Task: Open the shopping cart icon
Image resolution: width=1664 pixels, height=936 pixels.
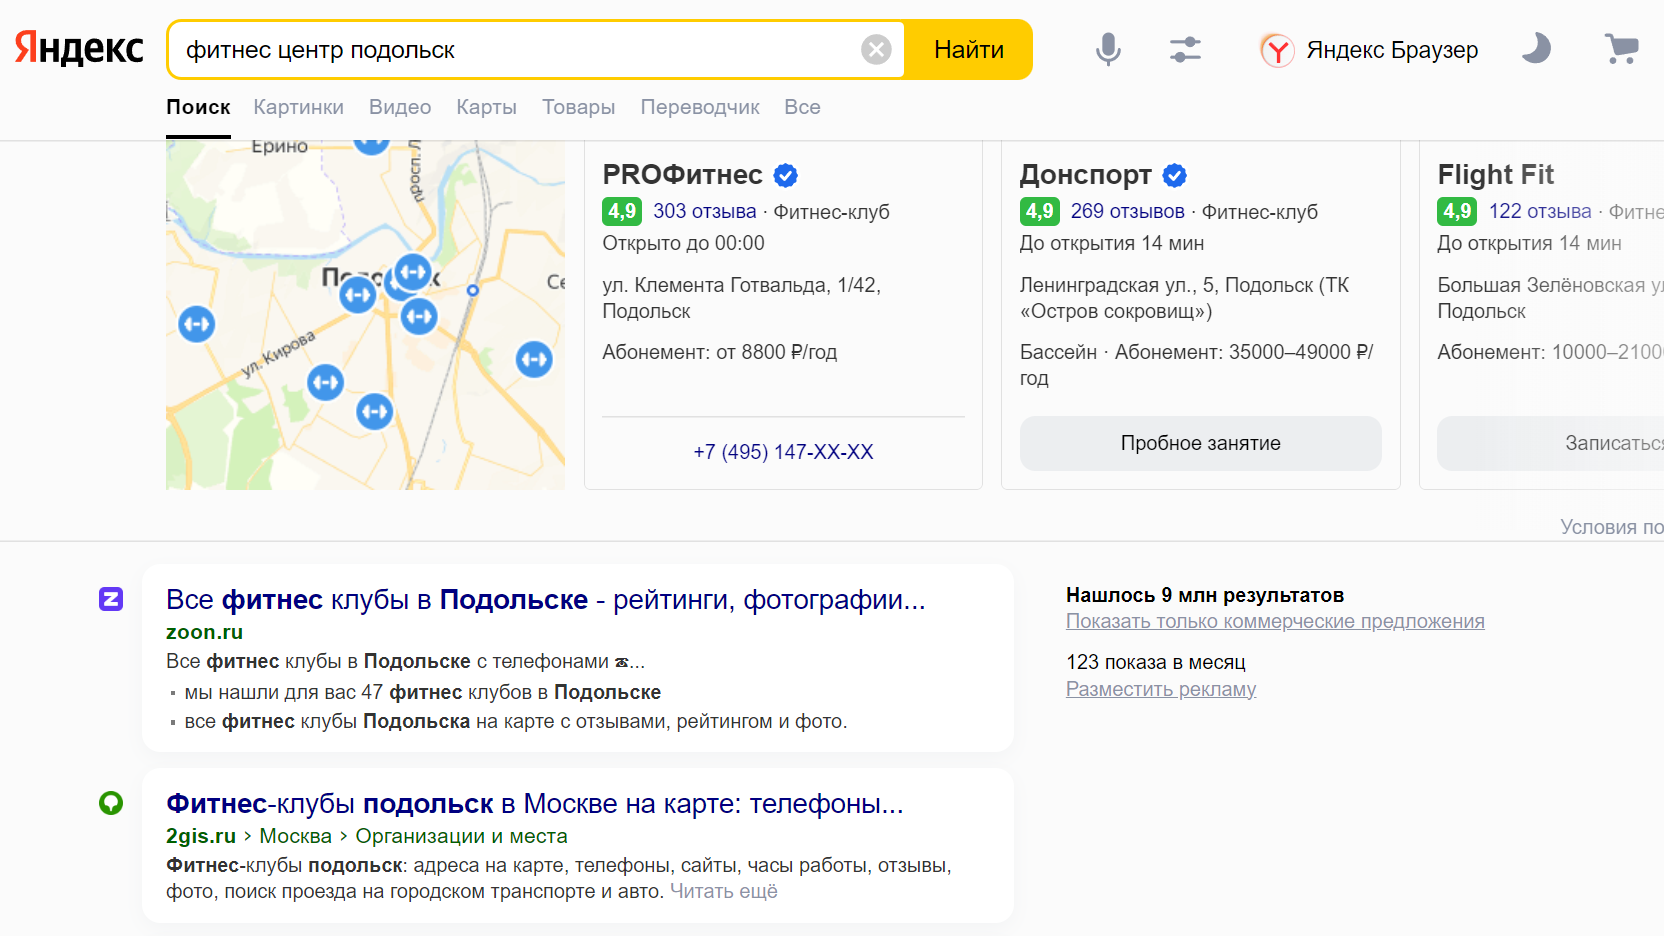Action: (1621, 48)
